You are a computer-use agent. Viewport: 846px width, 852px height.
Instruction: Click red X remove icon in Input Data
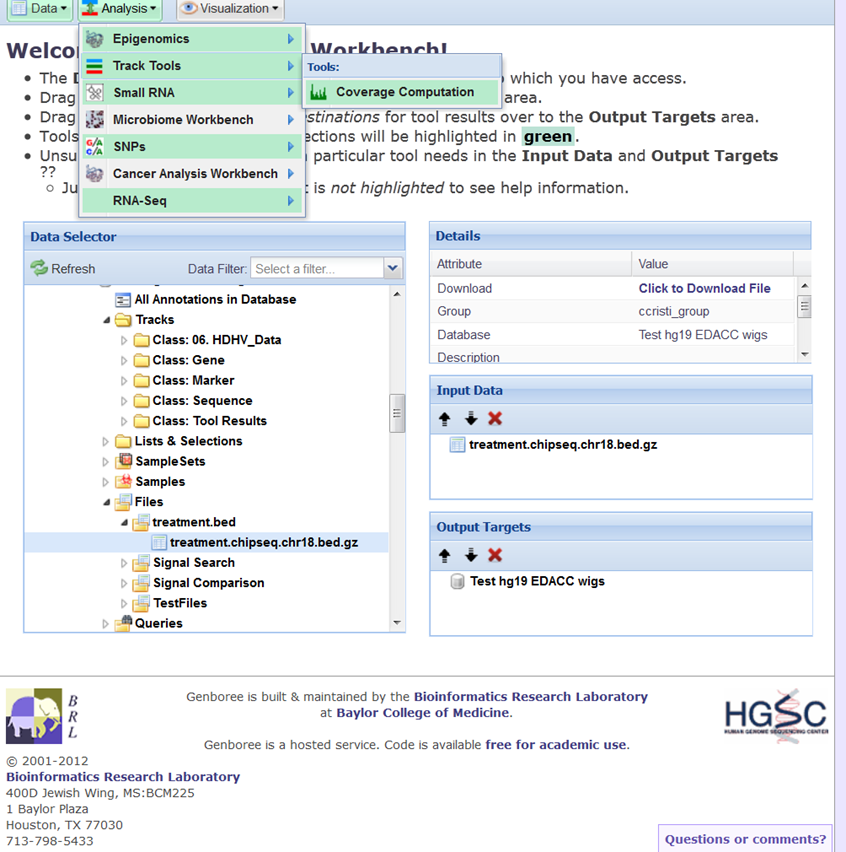click(x=495, y=418)
